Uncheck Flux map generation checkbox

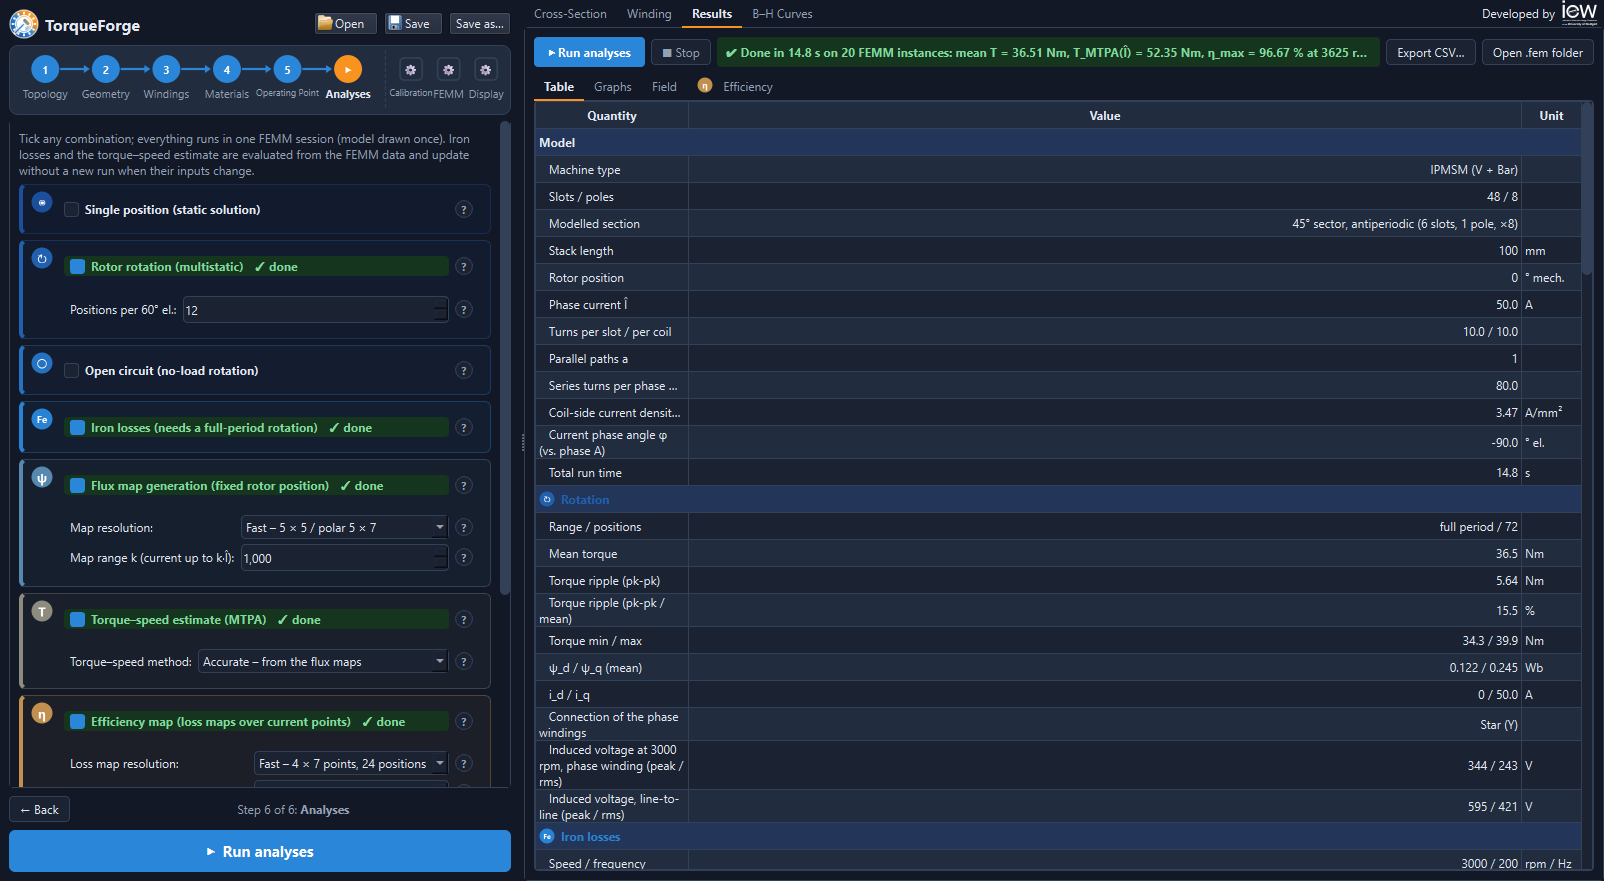(x=77, y=486)
